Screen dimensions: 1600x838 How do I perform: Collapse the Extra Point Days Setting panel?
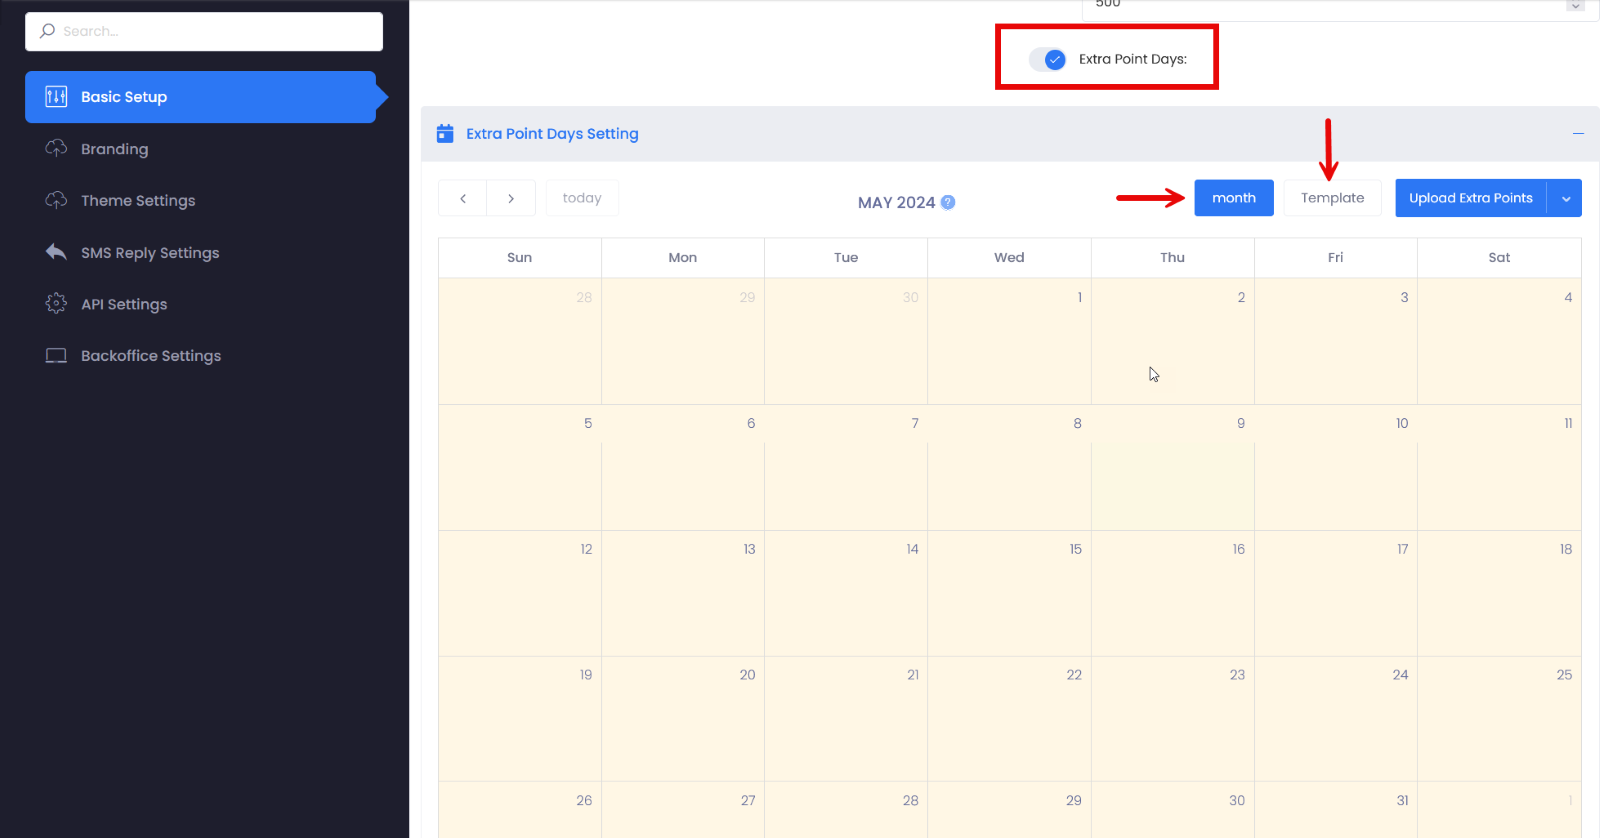[x=1578, y=133]
